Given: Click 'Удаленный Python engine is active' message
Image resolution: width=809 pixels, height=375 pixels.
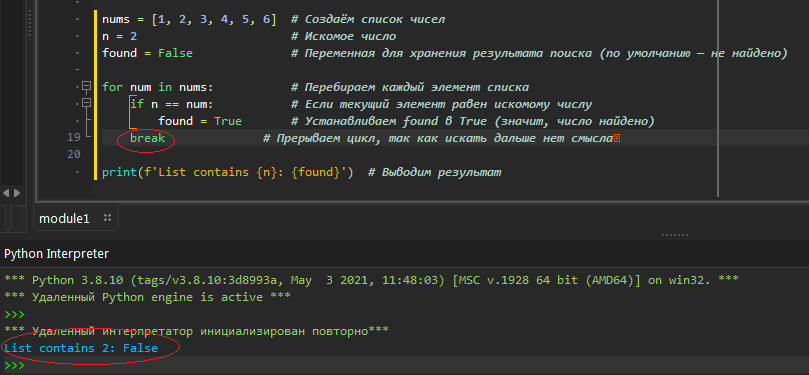Looking at the screenshot, I should (148, 297).
